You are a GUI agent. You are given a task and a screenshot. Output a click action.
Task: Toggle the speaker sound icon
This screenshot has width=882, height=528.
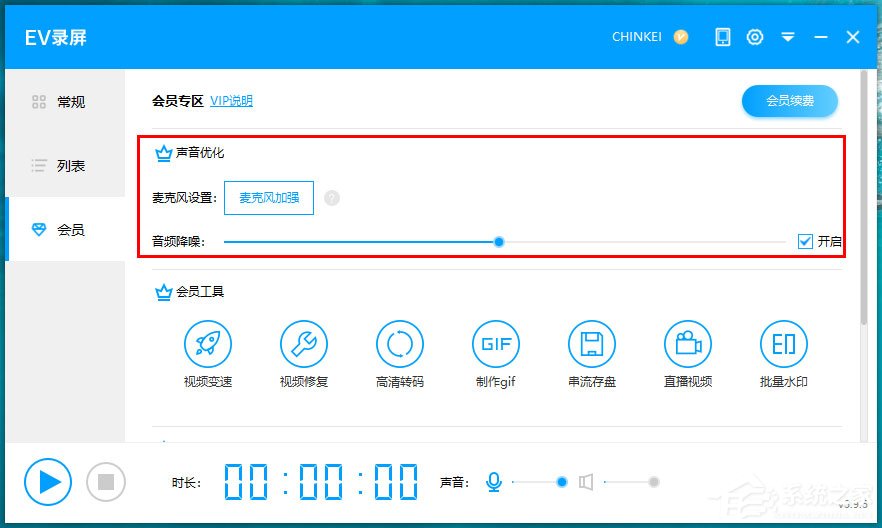[586, 482]
